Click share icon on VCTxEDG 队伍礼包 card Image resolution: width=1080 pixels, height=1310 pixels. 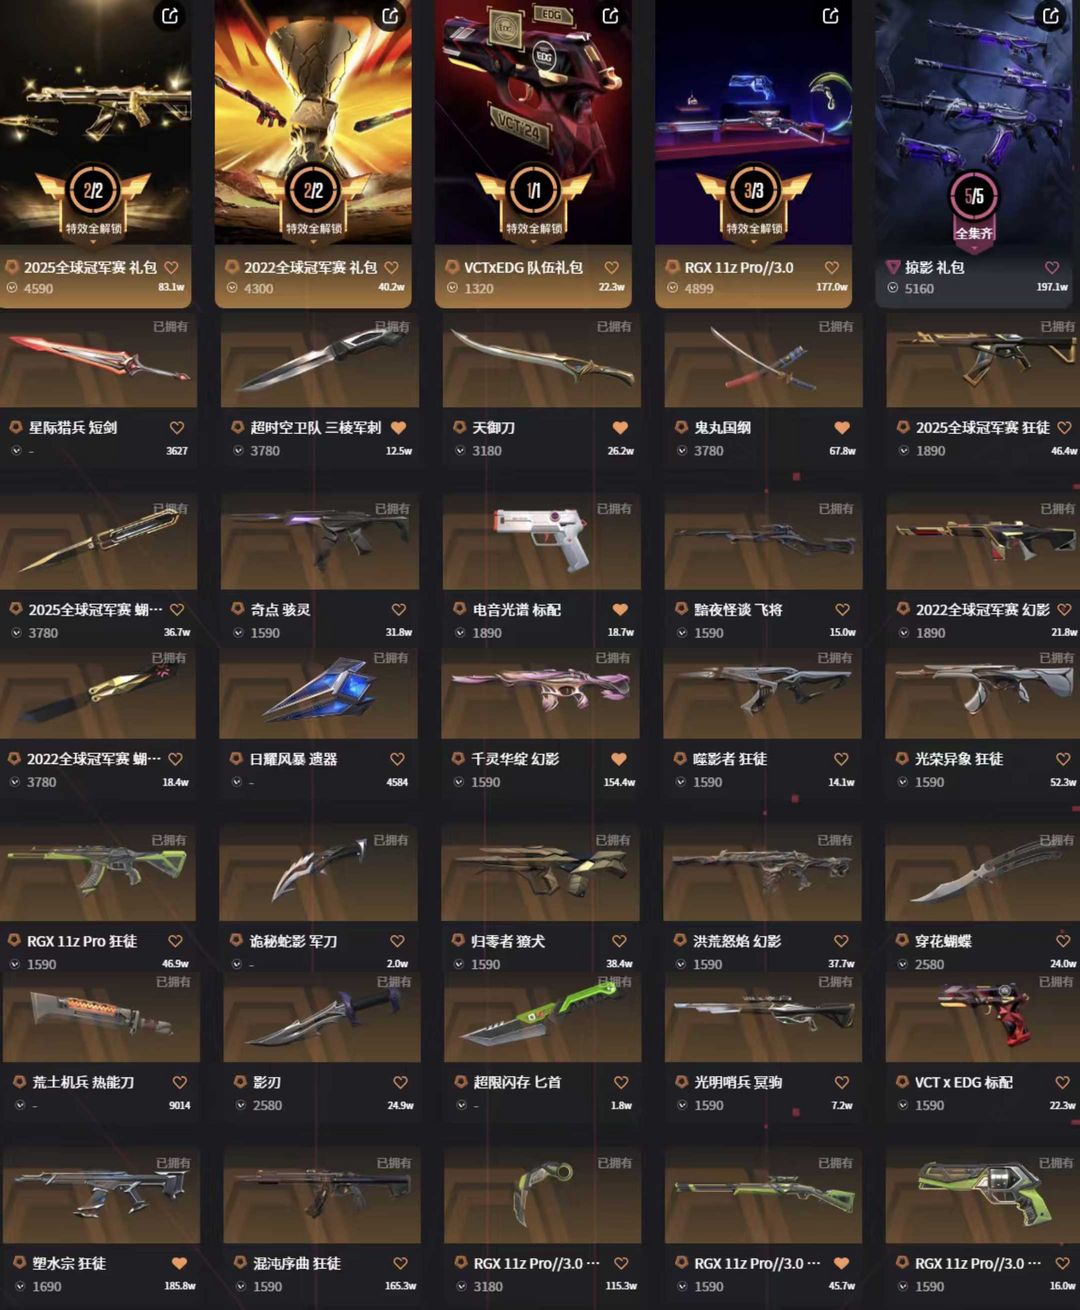[611, 16]
